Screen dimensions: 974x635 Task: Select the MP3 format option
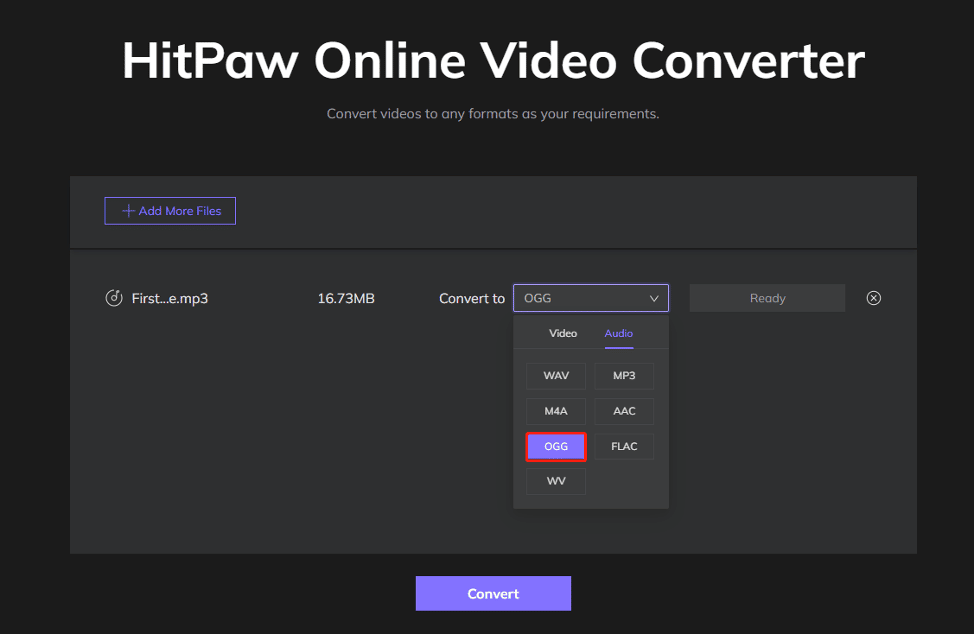point(624,376)
